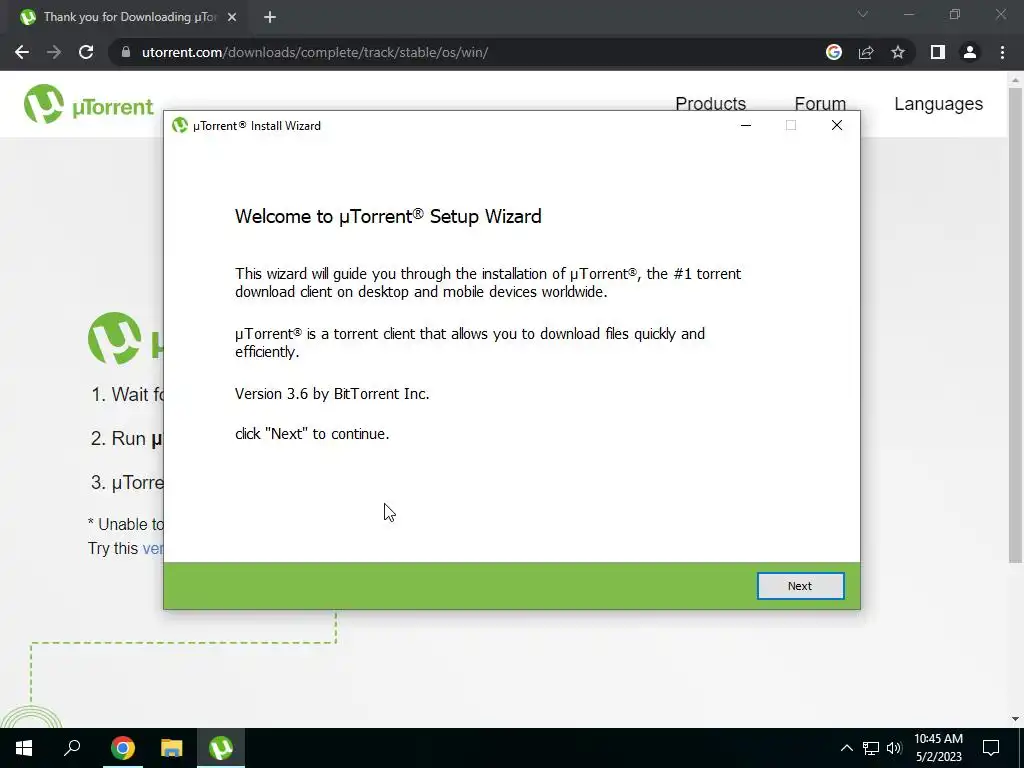Viewport: 1024px width, 768px height.
Task: Open Google icon in address bar
Action: pyautogui.click(x=833, y=52)
